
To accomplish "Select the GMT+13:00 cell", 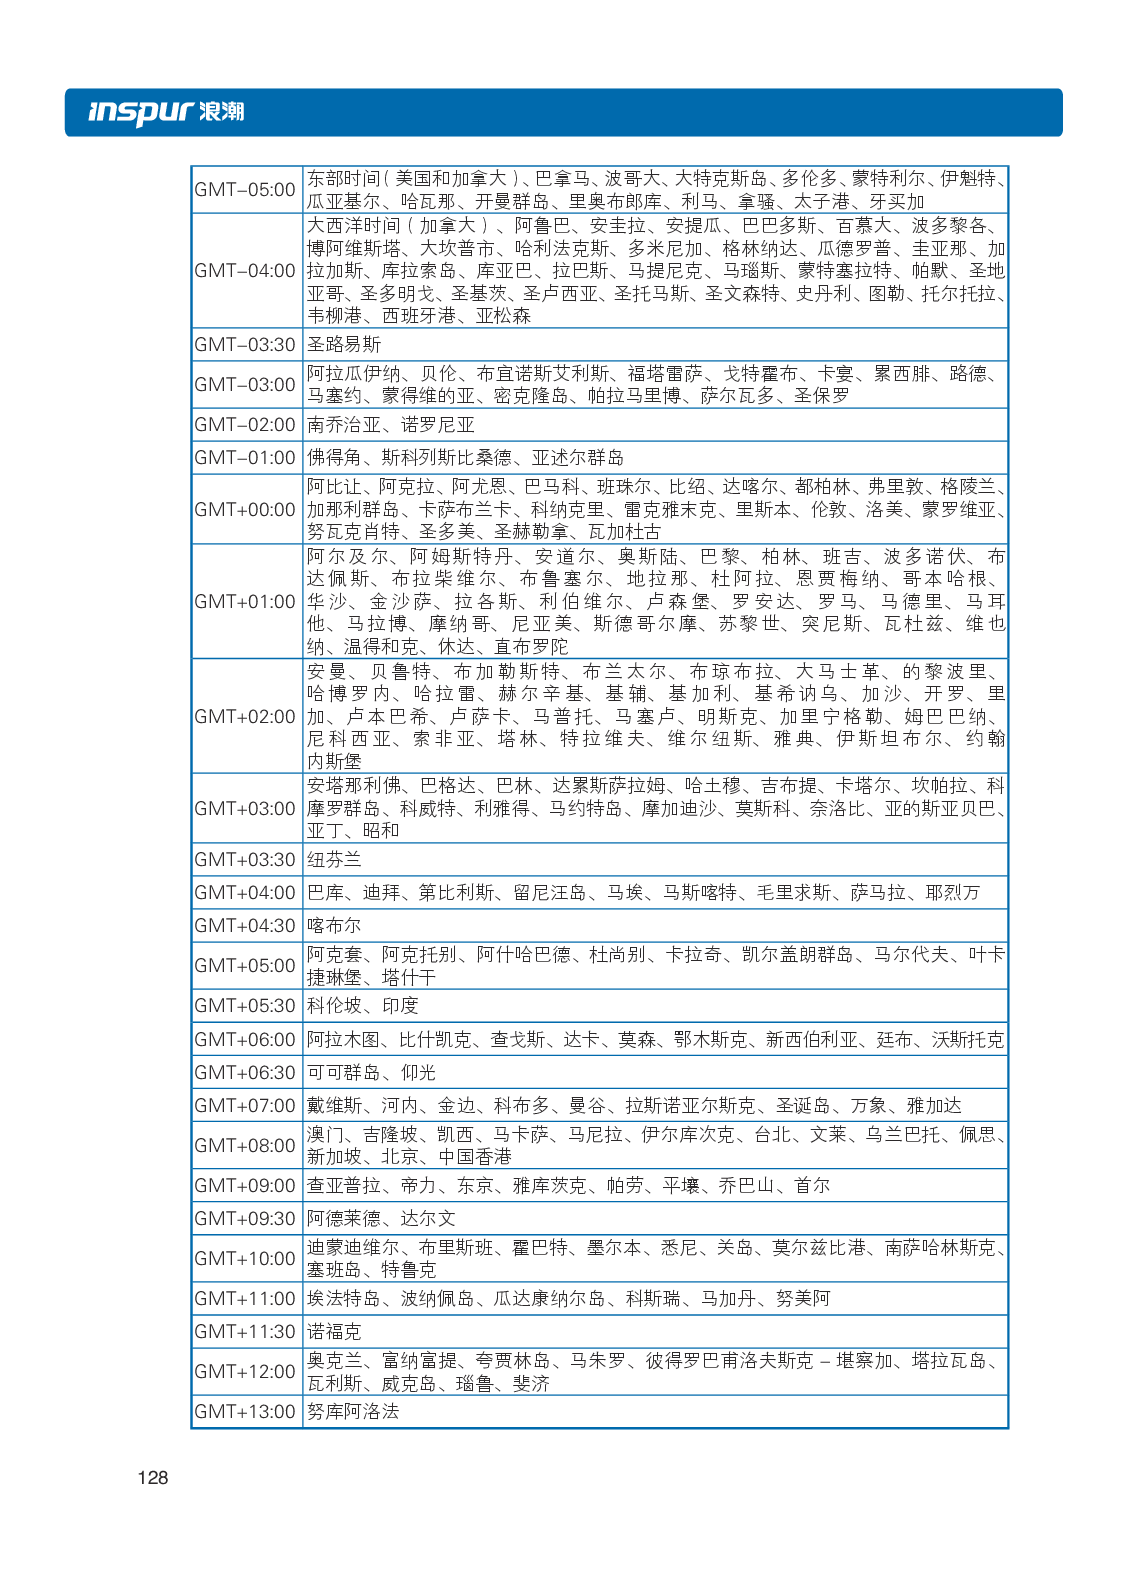I will 246,1412.
